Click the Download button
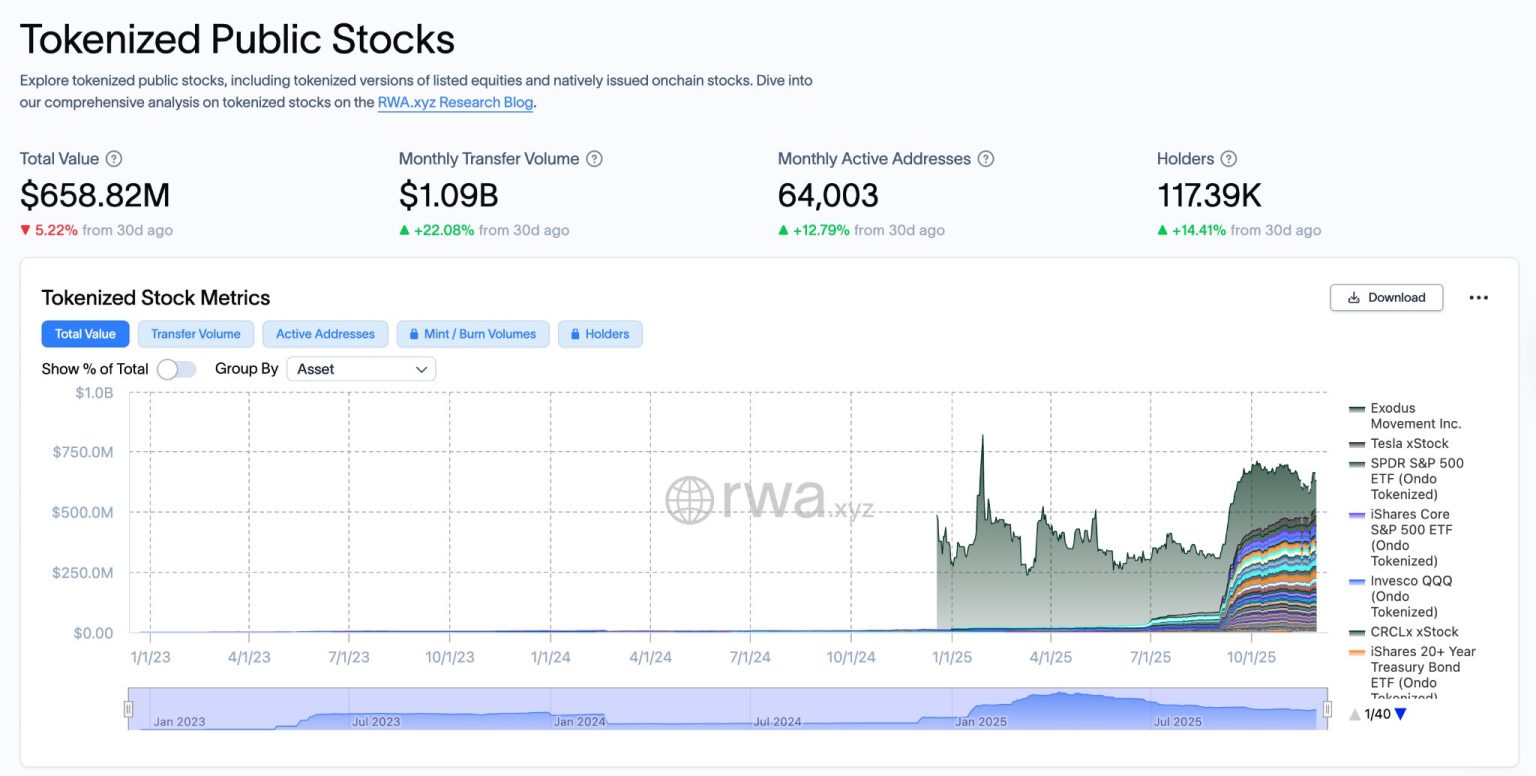 tap(1386, 298)
